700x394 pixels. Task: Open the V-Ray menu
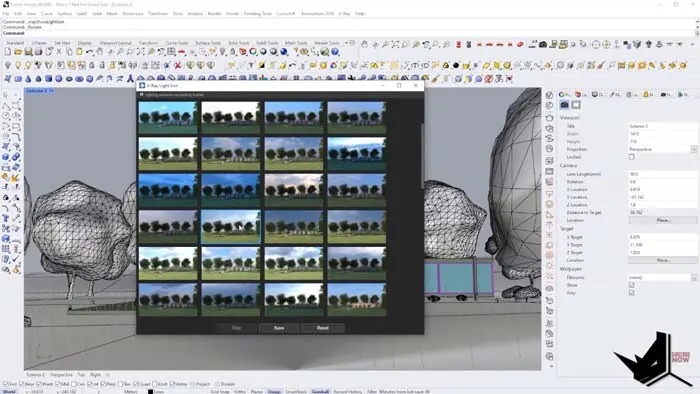pyautogui.click(x=344, y=14)
